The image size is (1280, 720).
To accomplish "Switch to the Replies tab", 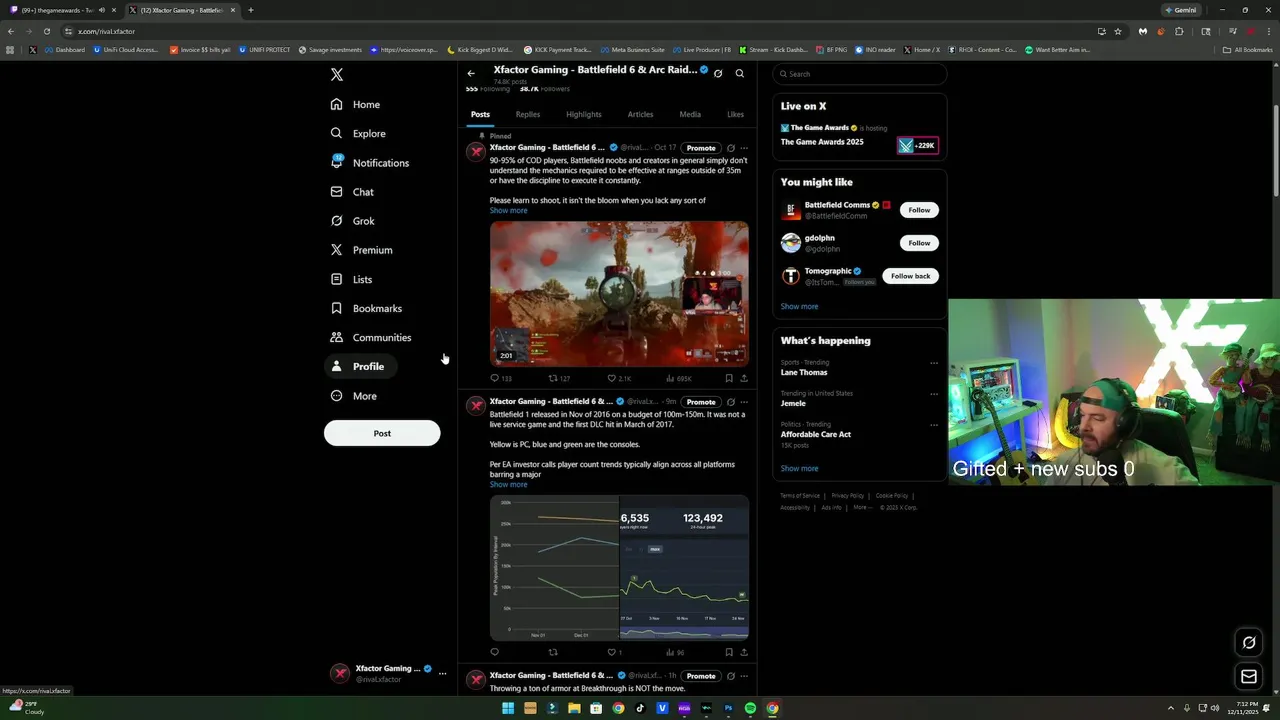I will point(528,114).
